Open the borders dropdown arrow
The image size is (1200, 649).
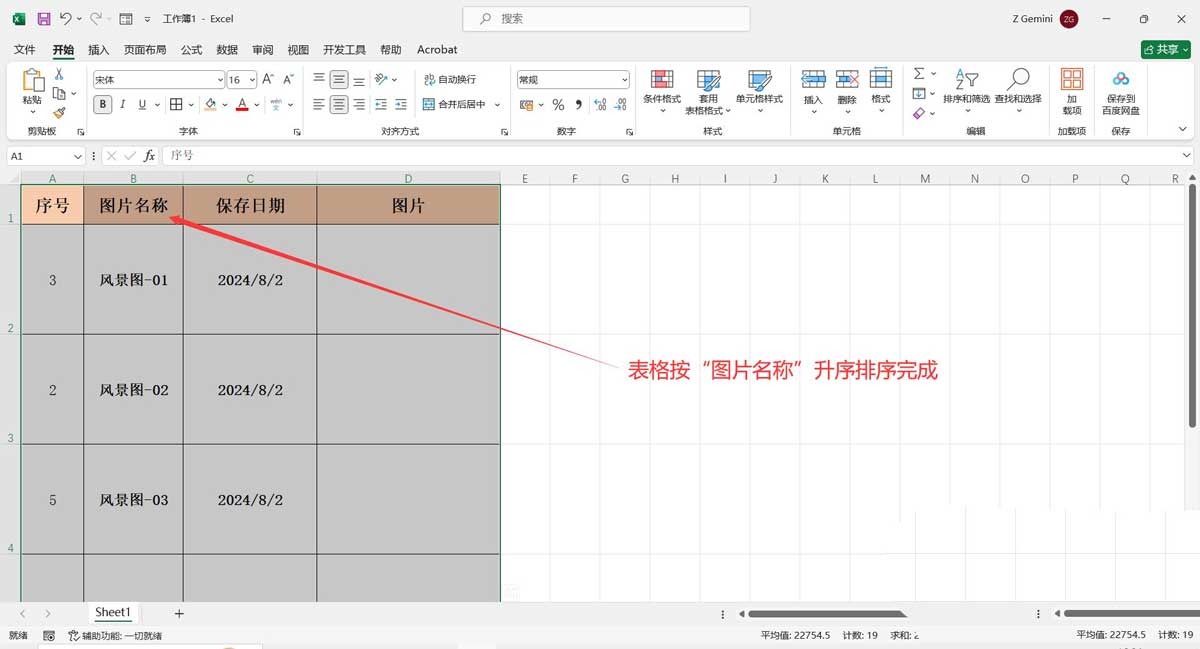(x=190, y=104)
